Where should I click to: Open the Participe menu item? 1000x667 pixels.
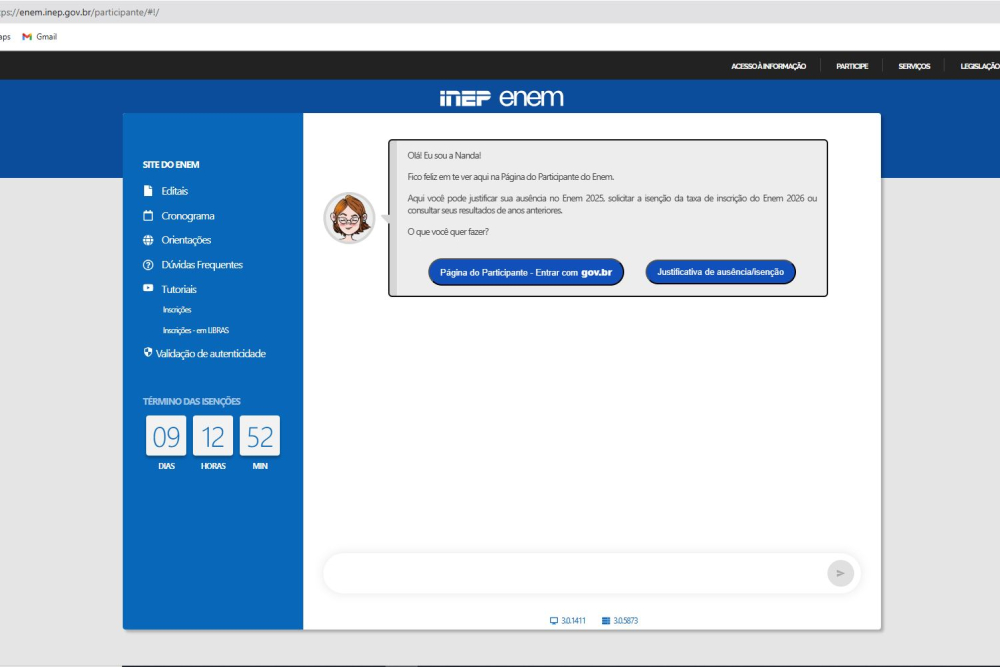(852, 66)
